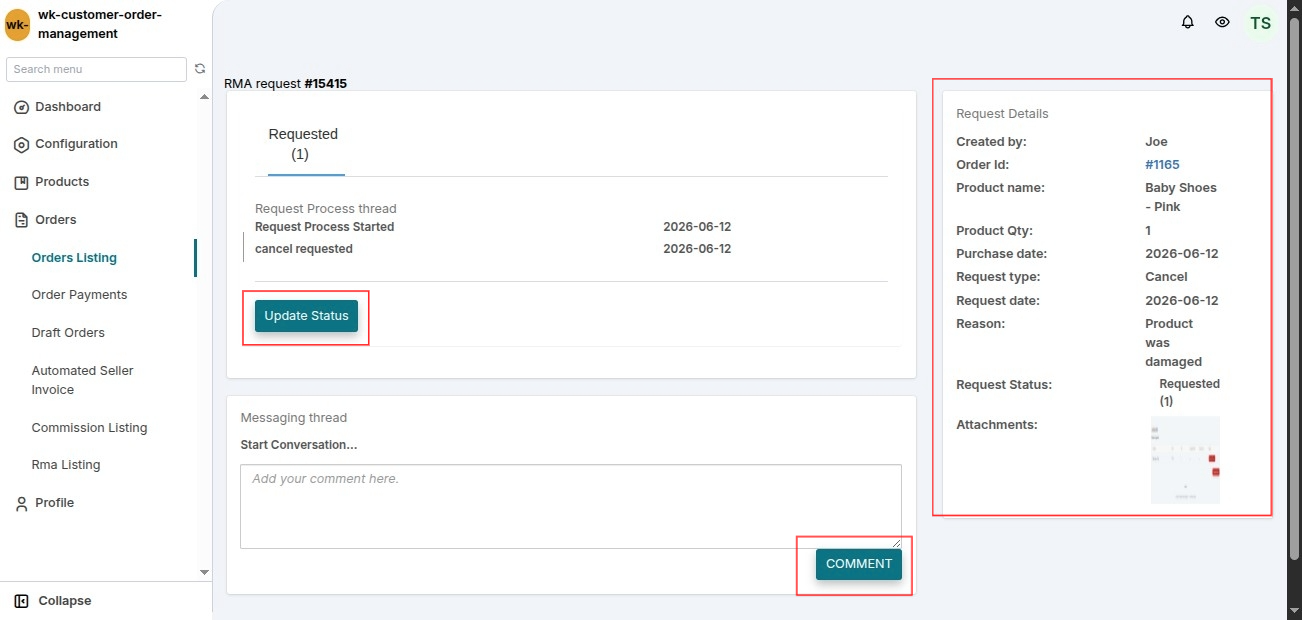Screen dimensions: 1302x620
Task: Collapse the Orders menu group
Action: pyautogui.click(x=56, y=220)
